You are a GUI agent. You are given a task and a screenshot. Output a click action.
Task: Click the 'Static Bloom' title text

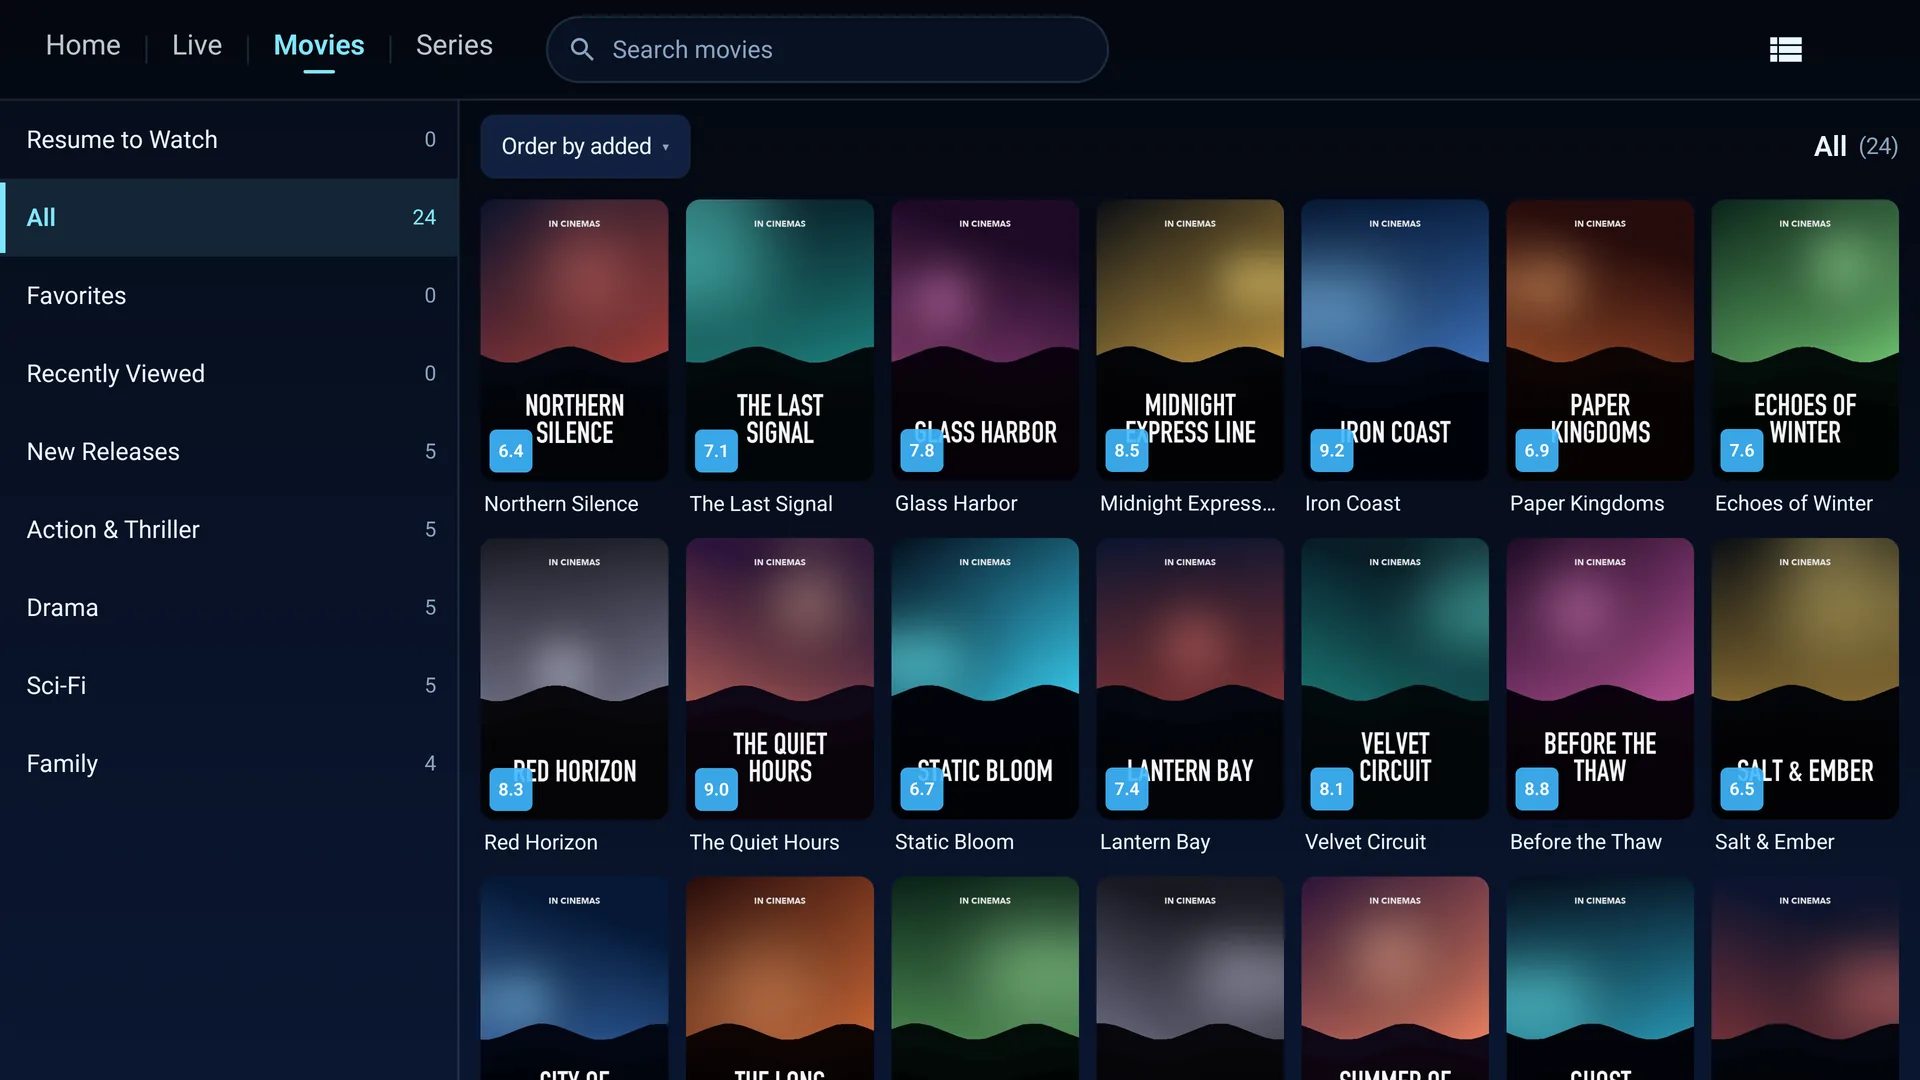[x=954, y=843]
